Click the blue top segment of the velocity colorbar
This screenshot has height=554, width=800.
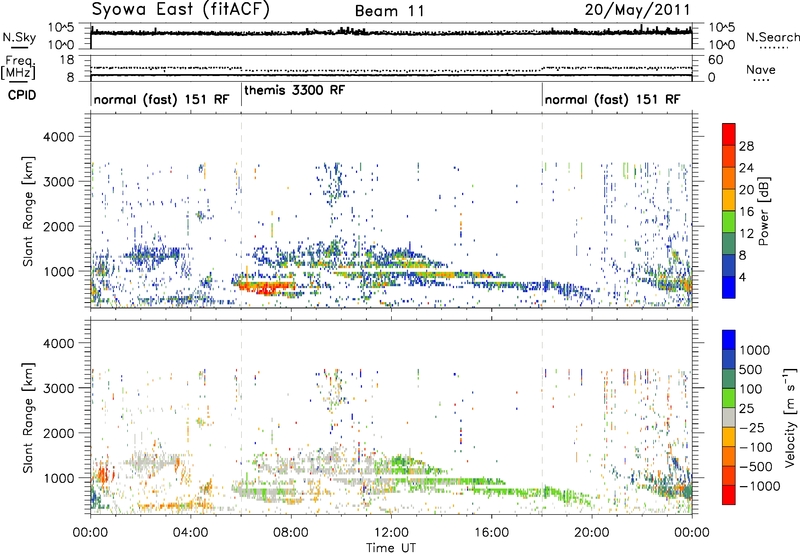click(729, 340)
